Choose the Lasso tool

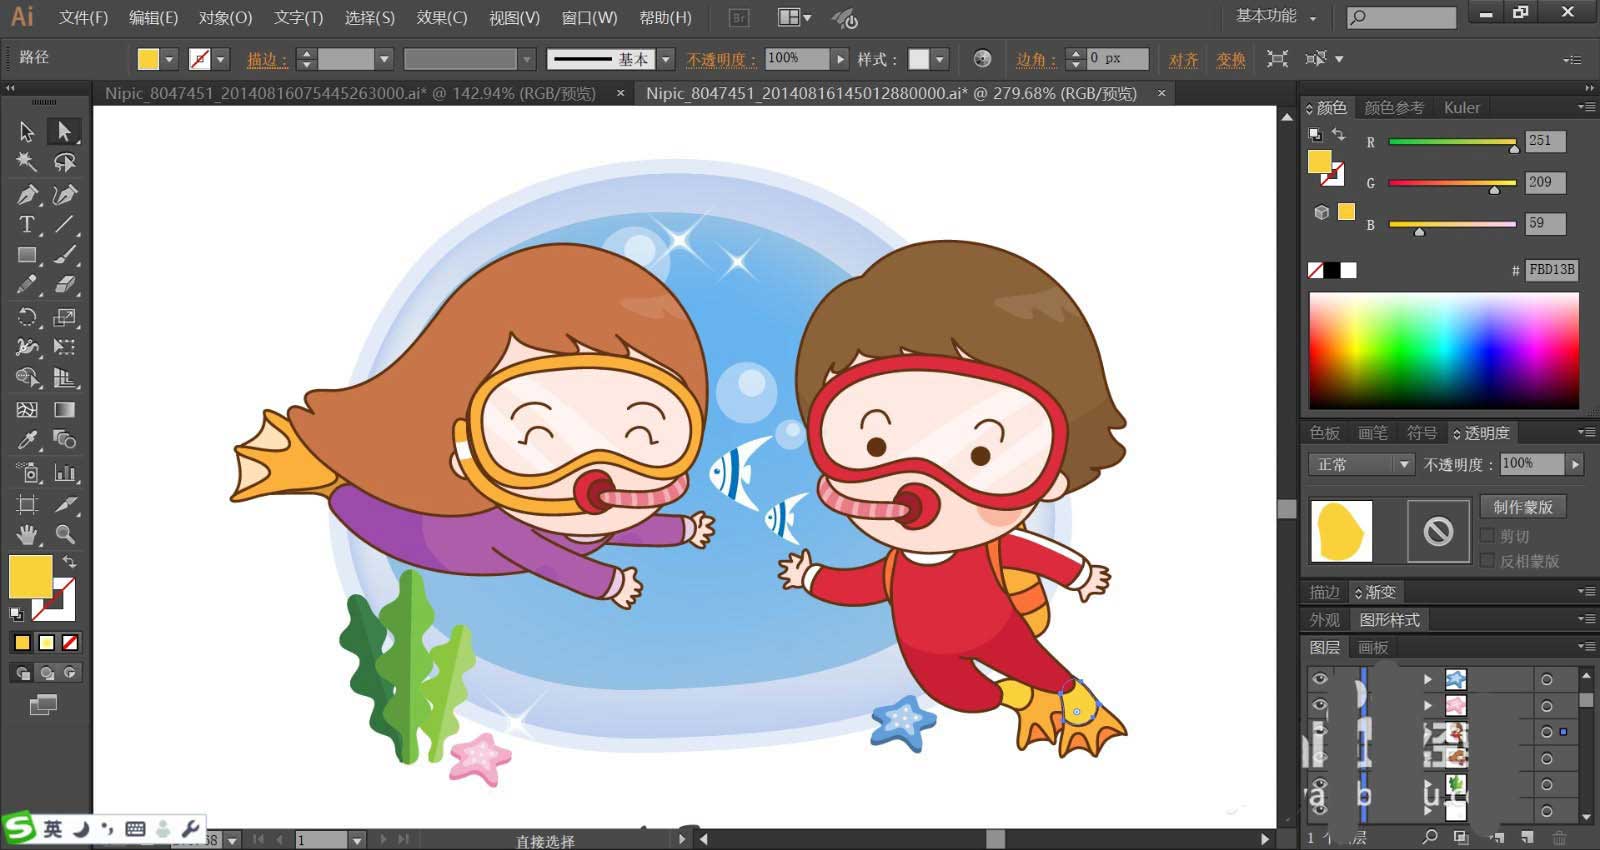[65, 162]
